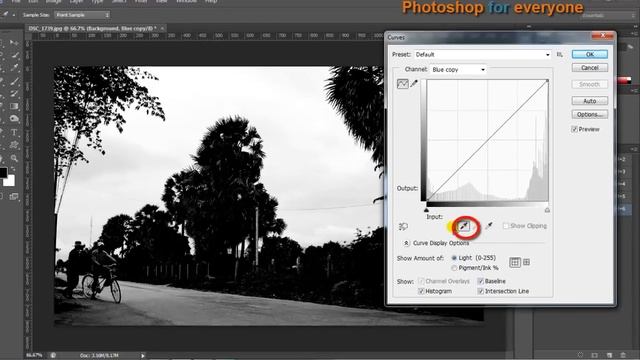Click the curve's top-right anchor point
This screenshot has height=360, width=640.
pos(547,81)
